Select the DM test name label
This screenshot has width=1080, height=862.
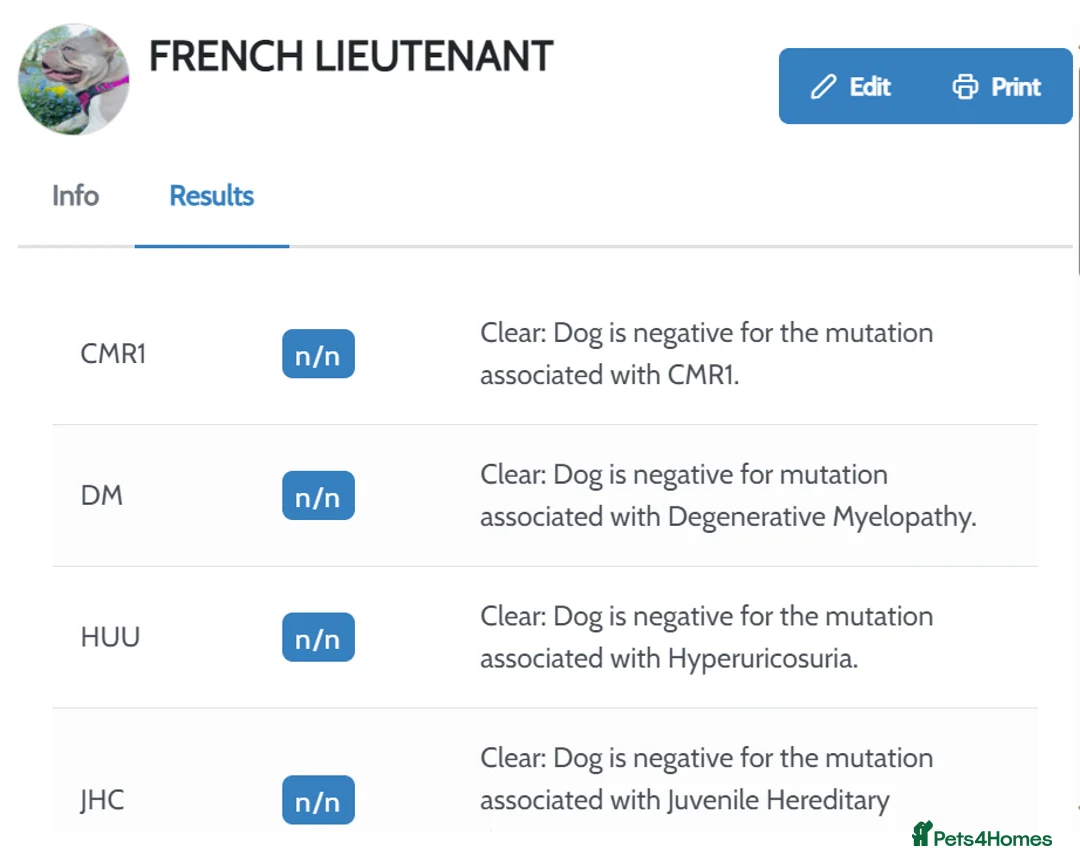coord(102,496)
